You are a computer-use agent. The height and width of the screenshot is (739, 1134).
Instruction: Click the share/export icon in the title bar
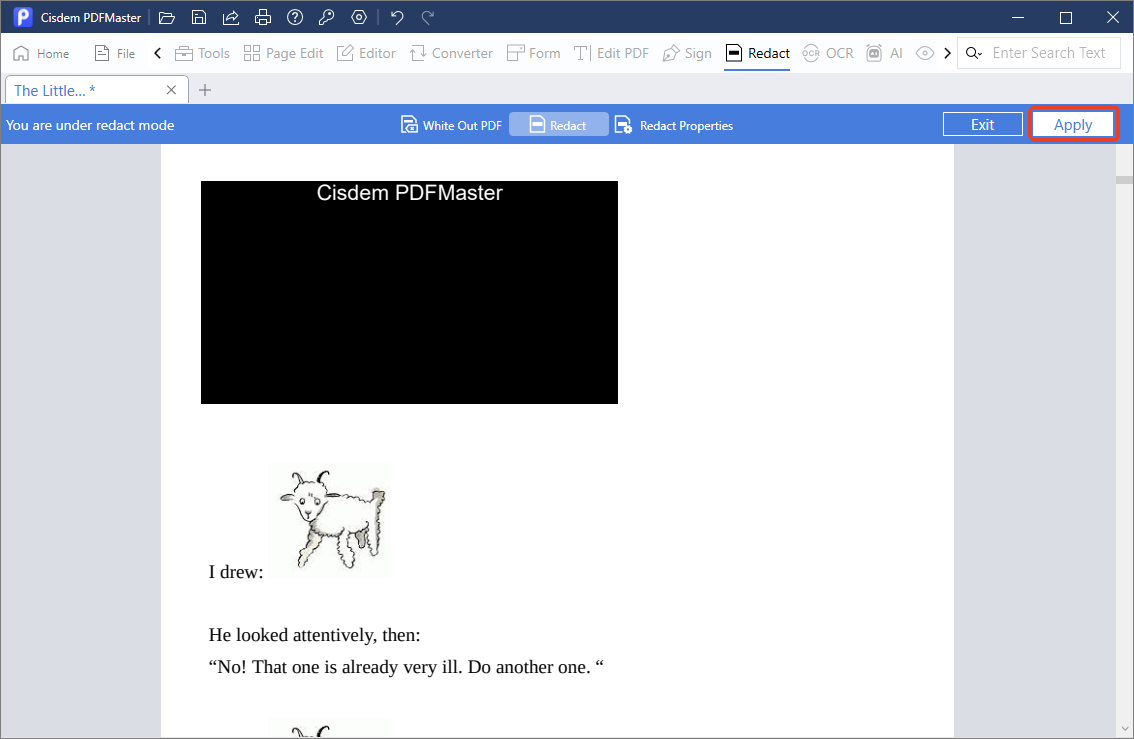[x=231, y=17]
